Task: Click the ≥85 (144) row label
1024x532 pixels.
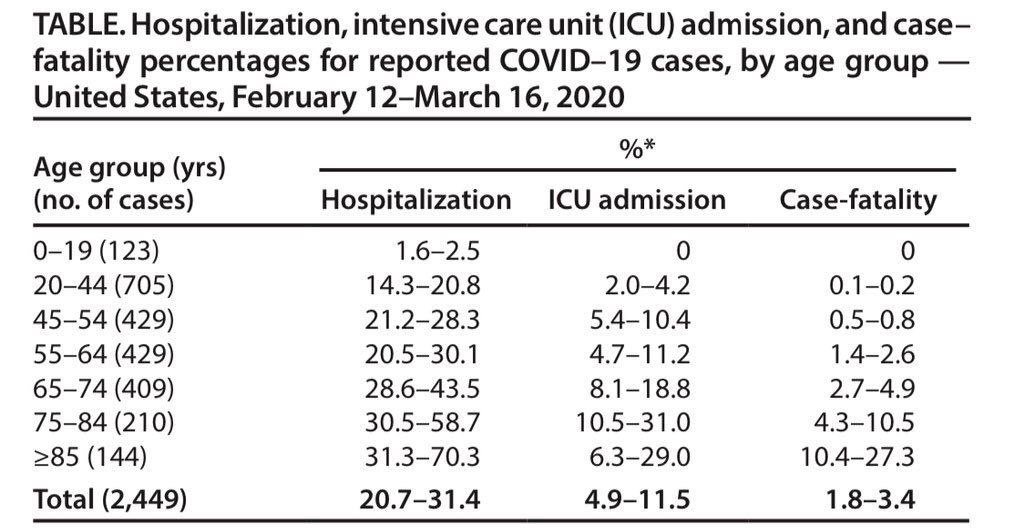Action: click(92, 458)
